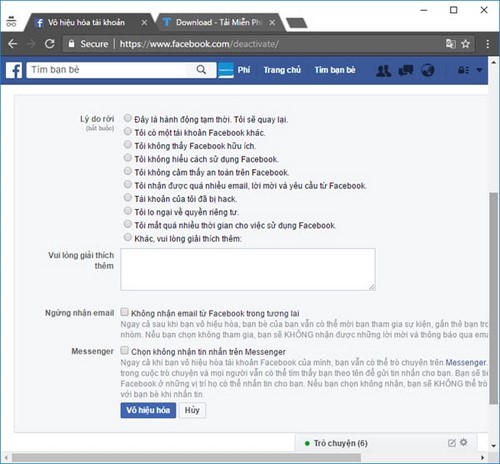The height and width of the screenshot is (464, 500).
Task: Select 'Tài khoản của tôi đã bị hack'
Action: pyautogui.click(x=128, y=197)
